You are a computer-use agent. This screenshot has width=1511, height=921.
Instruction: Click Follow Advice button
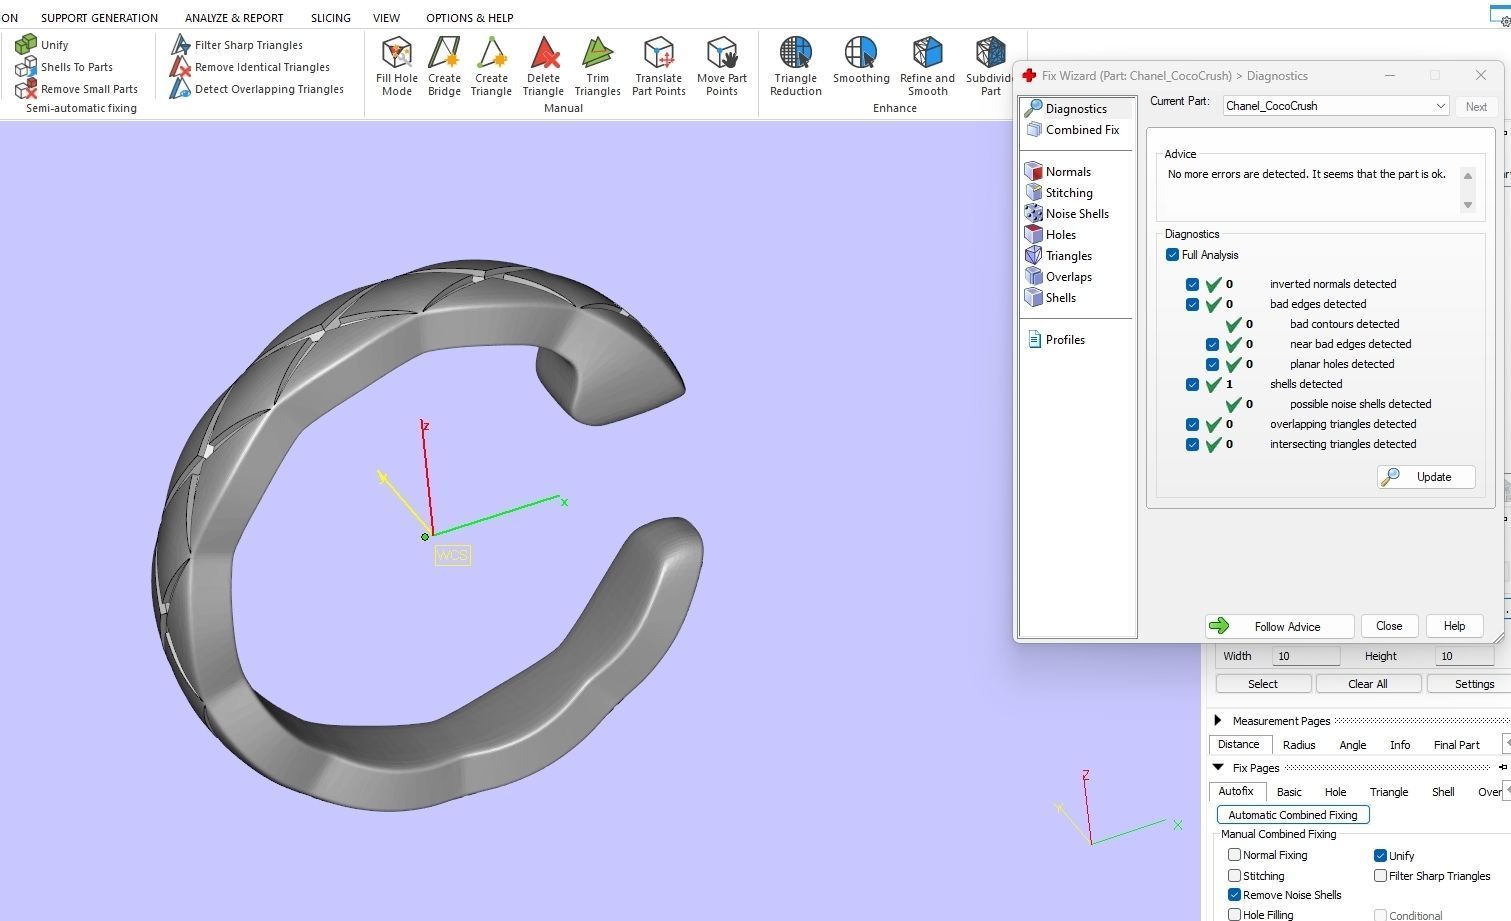pos(1279,627)
